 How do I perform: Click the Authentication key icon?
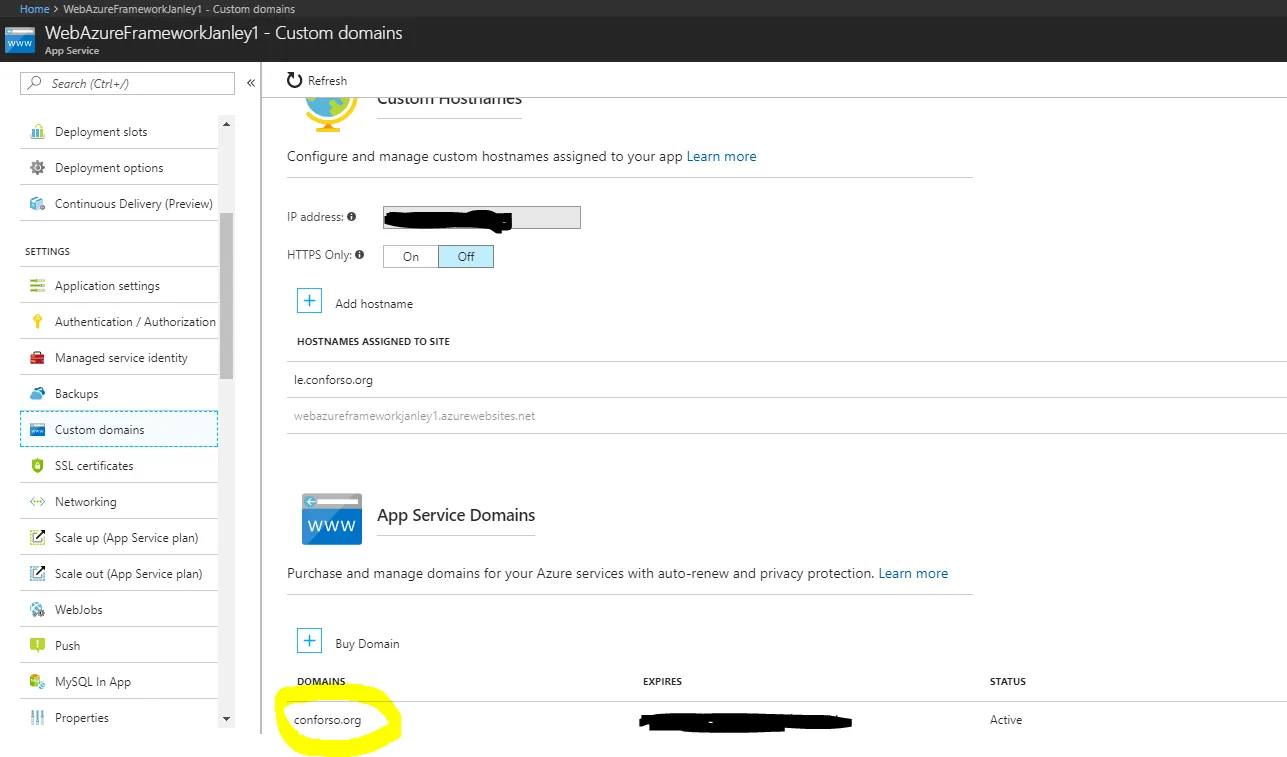tap(37, 322)
